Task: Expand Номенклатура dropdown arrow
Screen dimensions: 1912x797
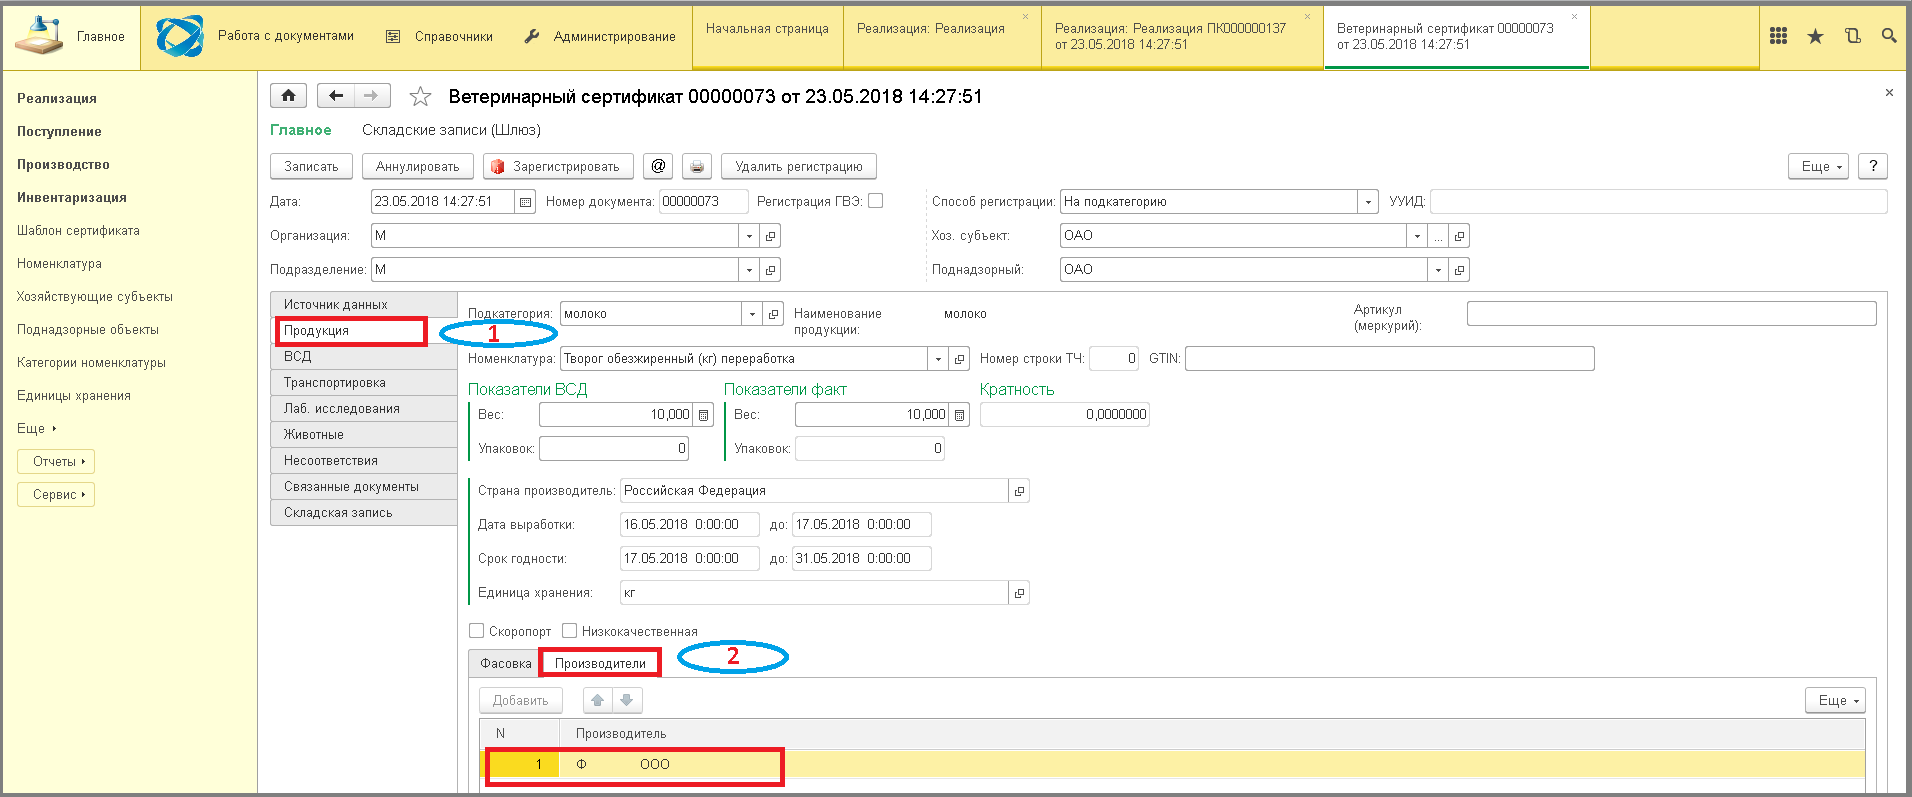Action: pos(938,359)
